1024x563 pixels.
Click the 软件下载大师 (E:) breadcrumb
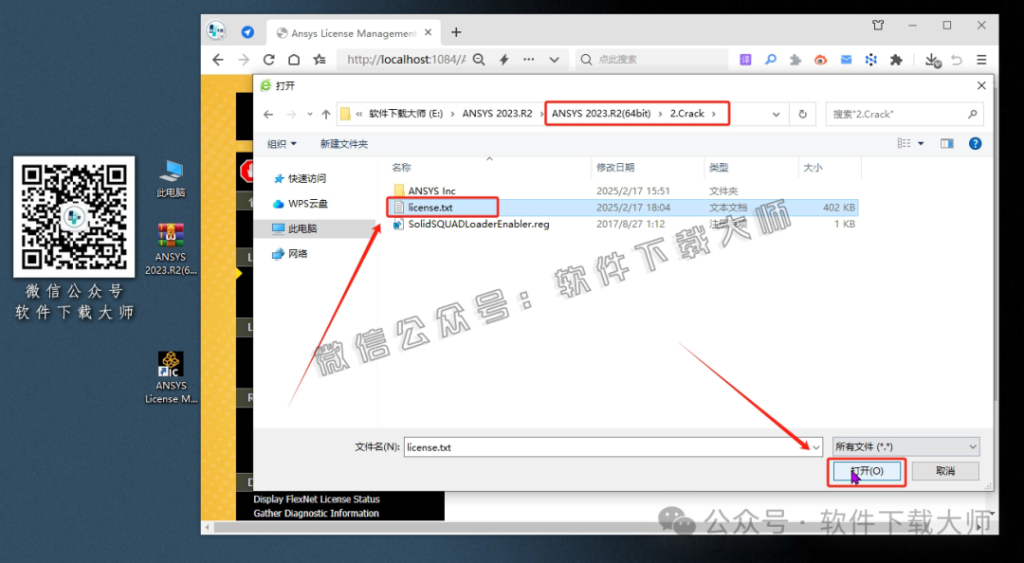pyautogui.click(x=406, y=114)
